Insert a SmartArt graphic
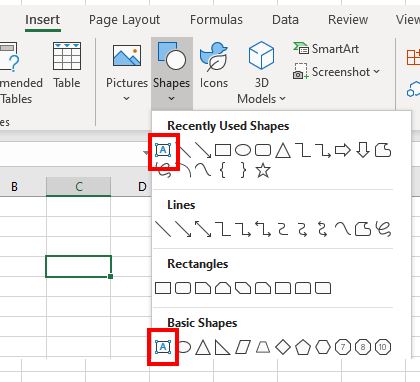This screenshot has width=420, height=382. pyautogui.click(x=326, y=49)
